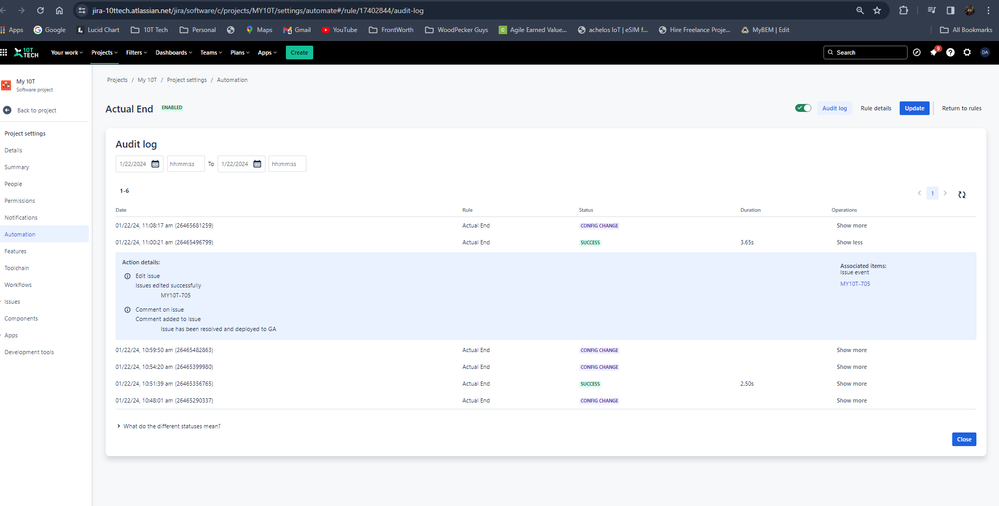Open the YouTube bookmark
The width and height of the screenshot is (999, 506).
click(x=339, y=30)
